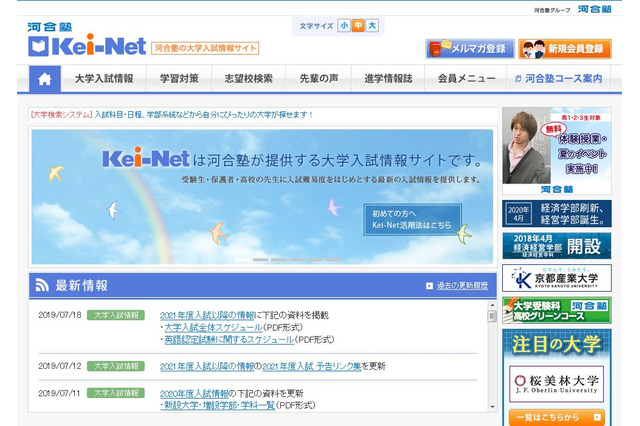Click the first carousel slide indicator

tap(242, 260)
